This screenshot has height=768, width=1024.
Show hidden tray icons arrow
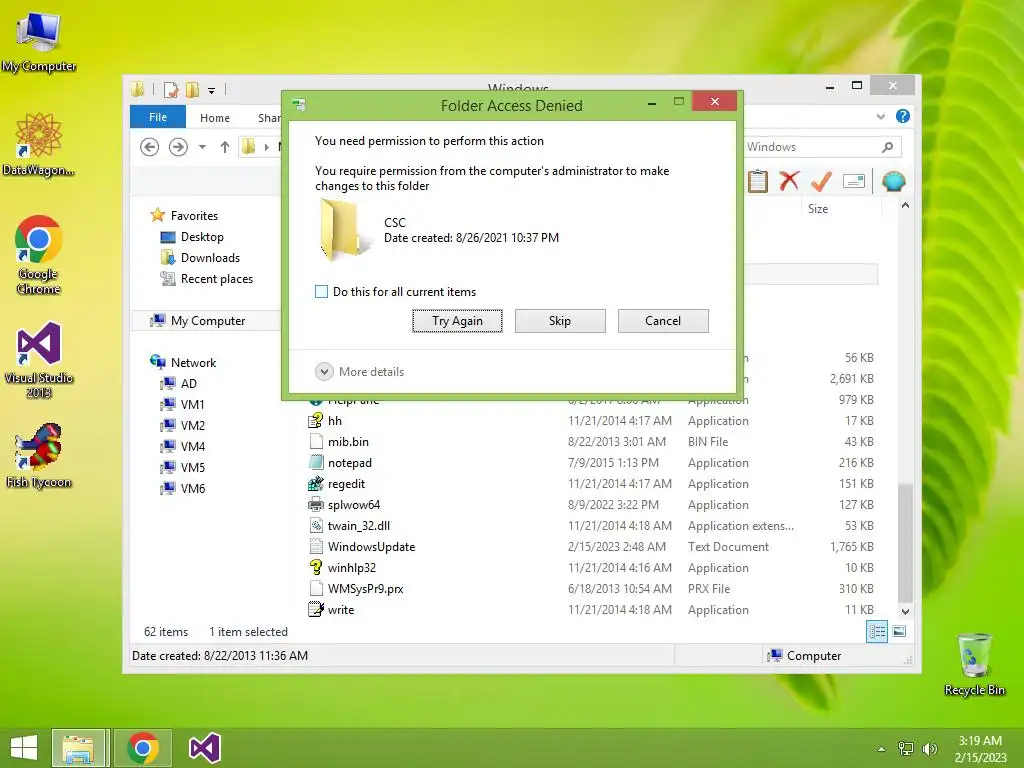tap(881, 749)
